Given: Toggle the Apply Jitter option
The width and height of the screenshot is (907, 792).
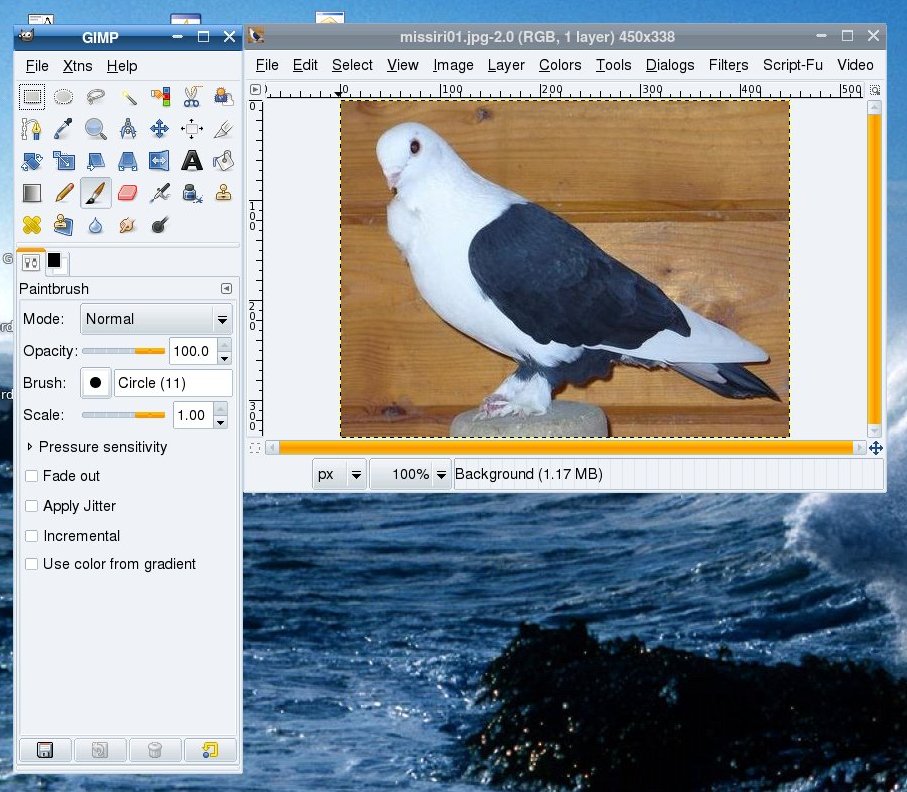Looking at the screenshot, I should pyautogui.click(x=32, y=506).
